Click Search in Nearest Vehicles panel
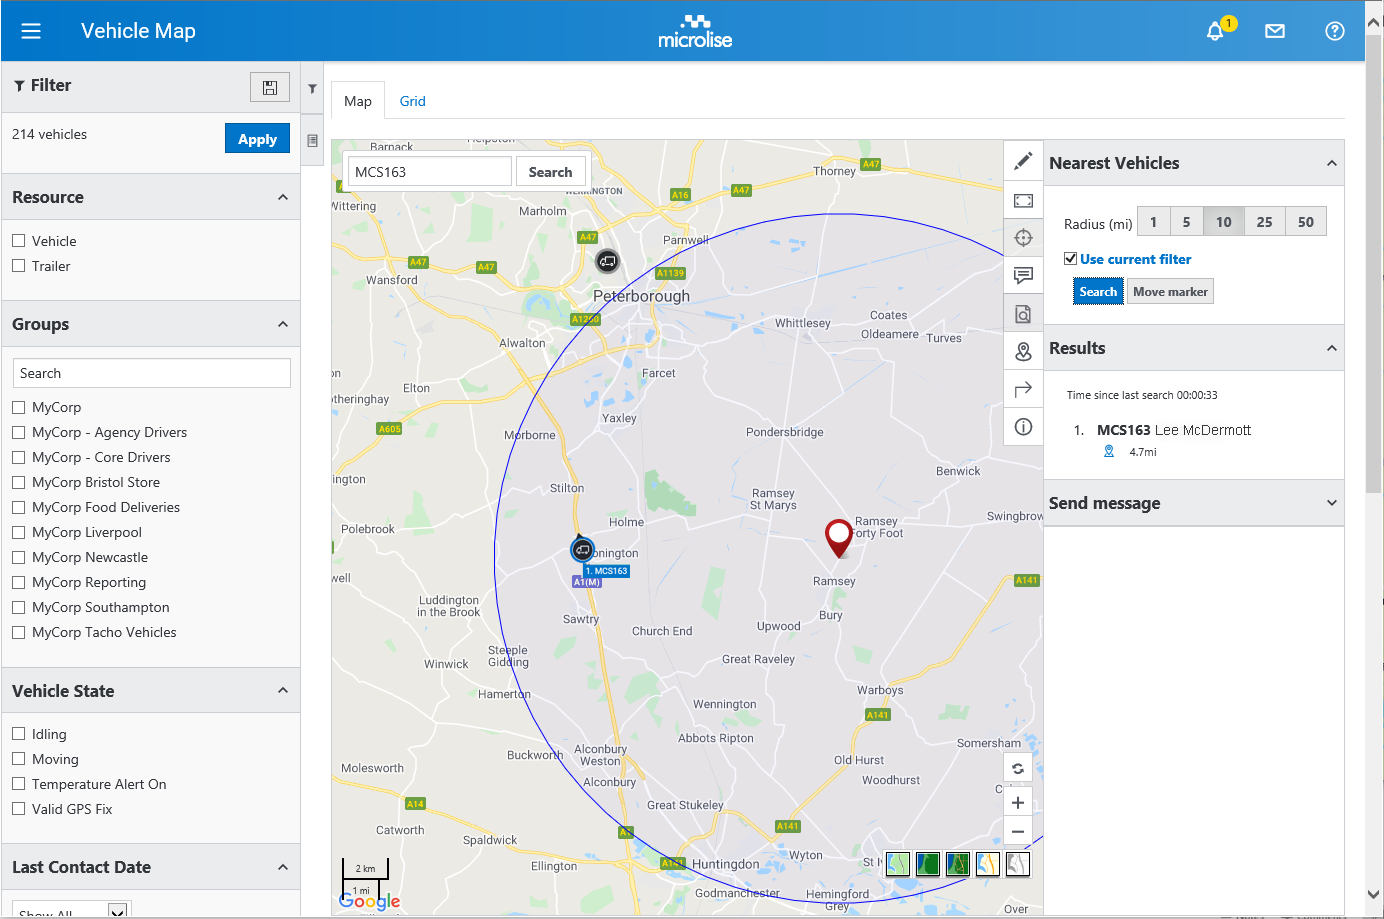The image size is (1384, 919). [x=1098, y=292]
